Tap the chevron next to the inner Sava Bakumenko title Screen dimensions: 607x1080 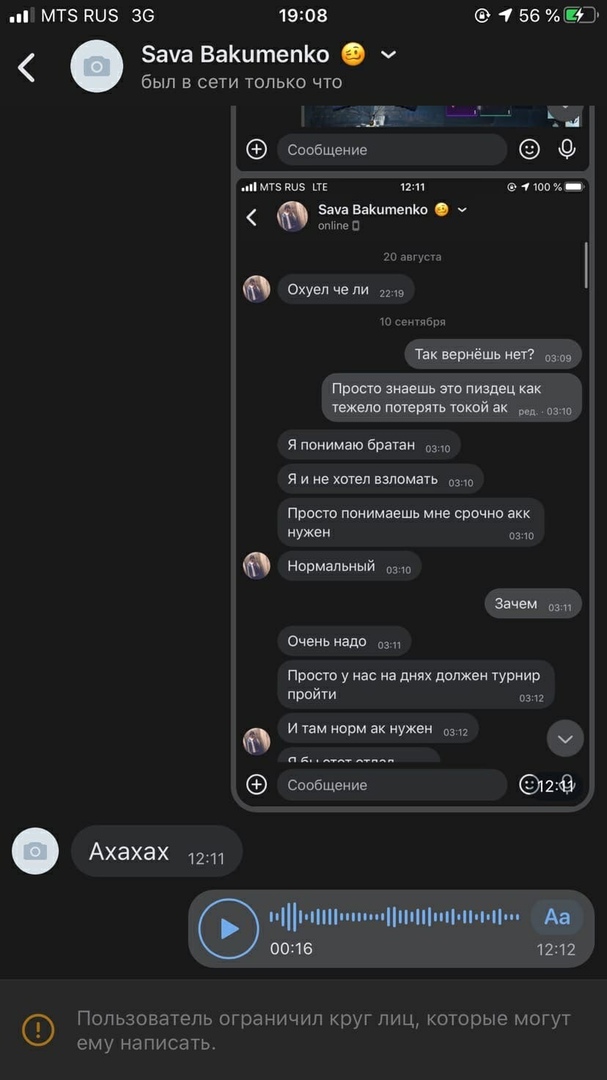[462, 209]
